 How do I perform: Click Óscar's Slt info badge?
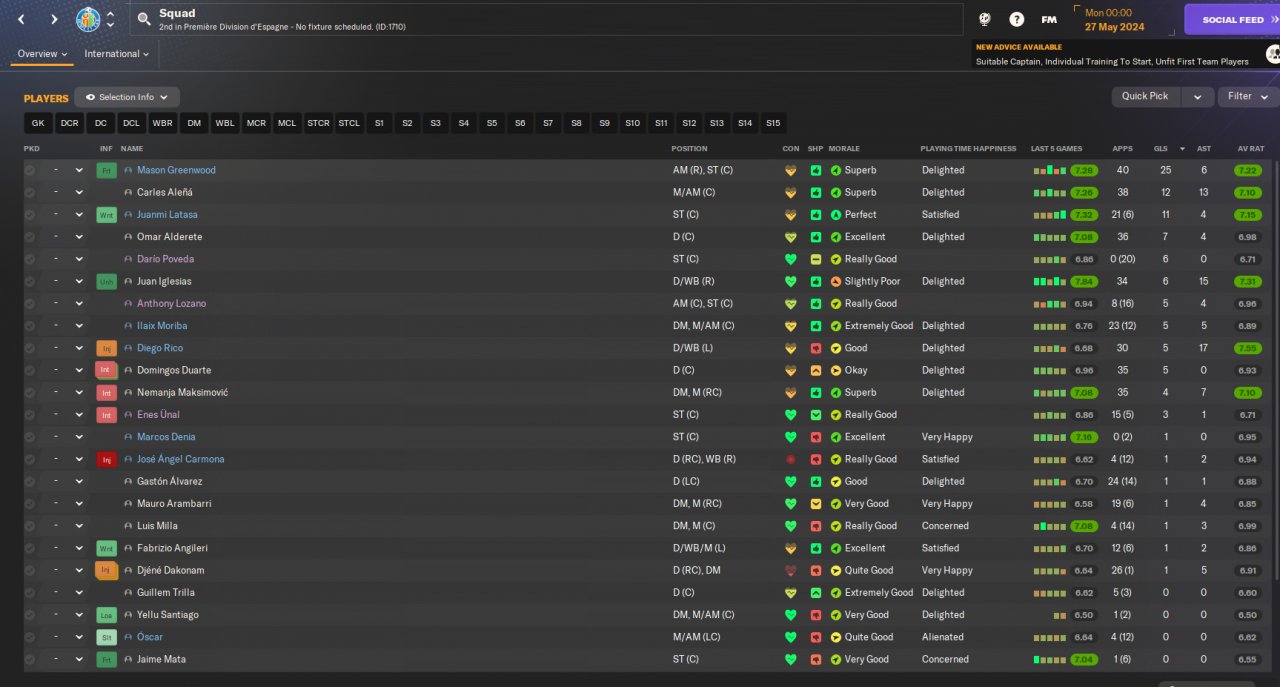[x=106, y=637]
